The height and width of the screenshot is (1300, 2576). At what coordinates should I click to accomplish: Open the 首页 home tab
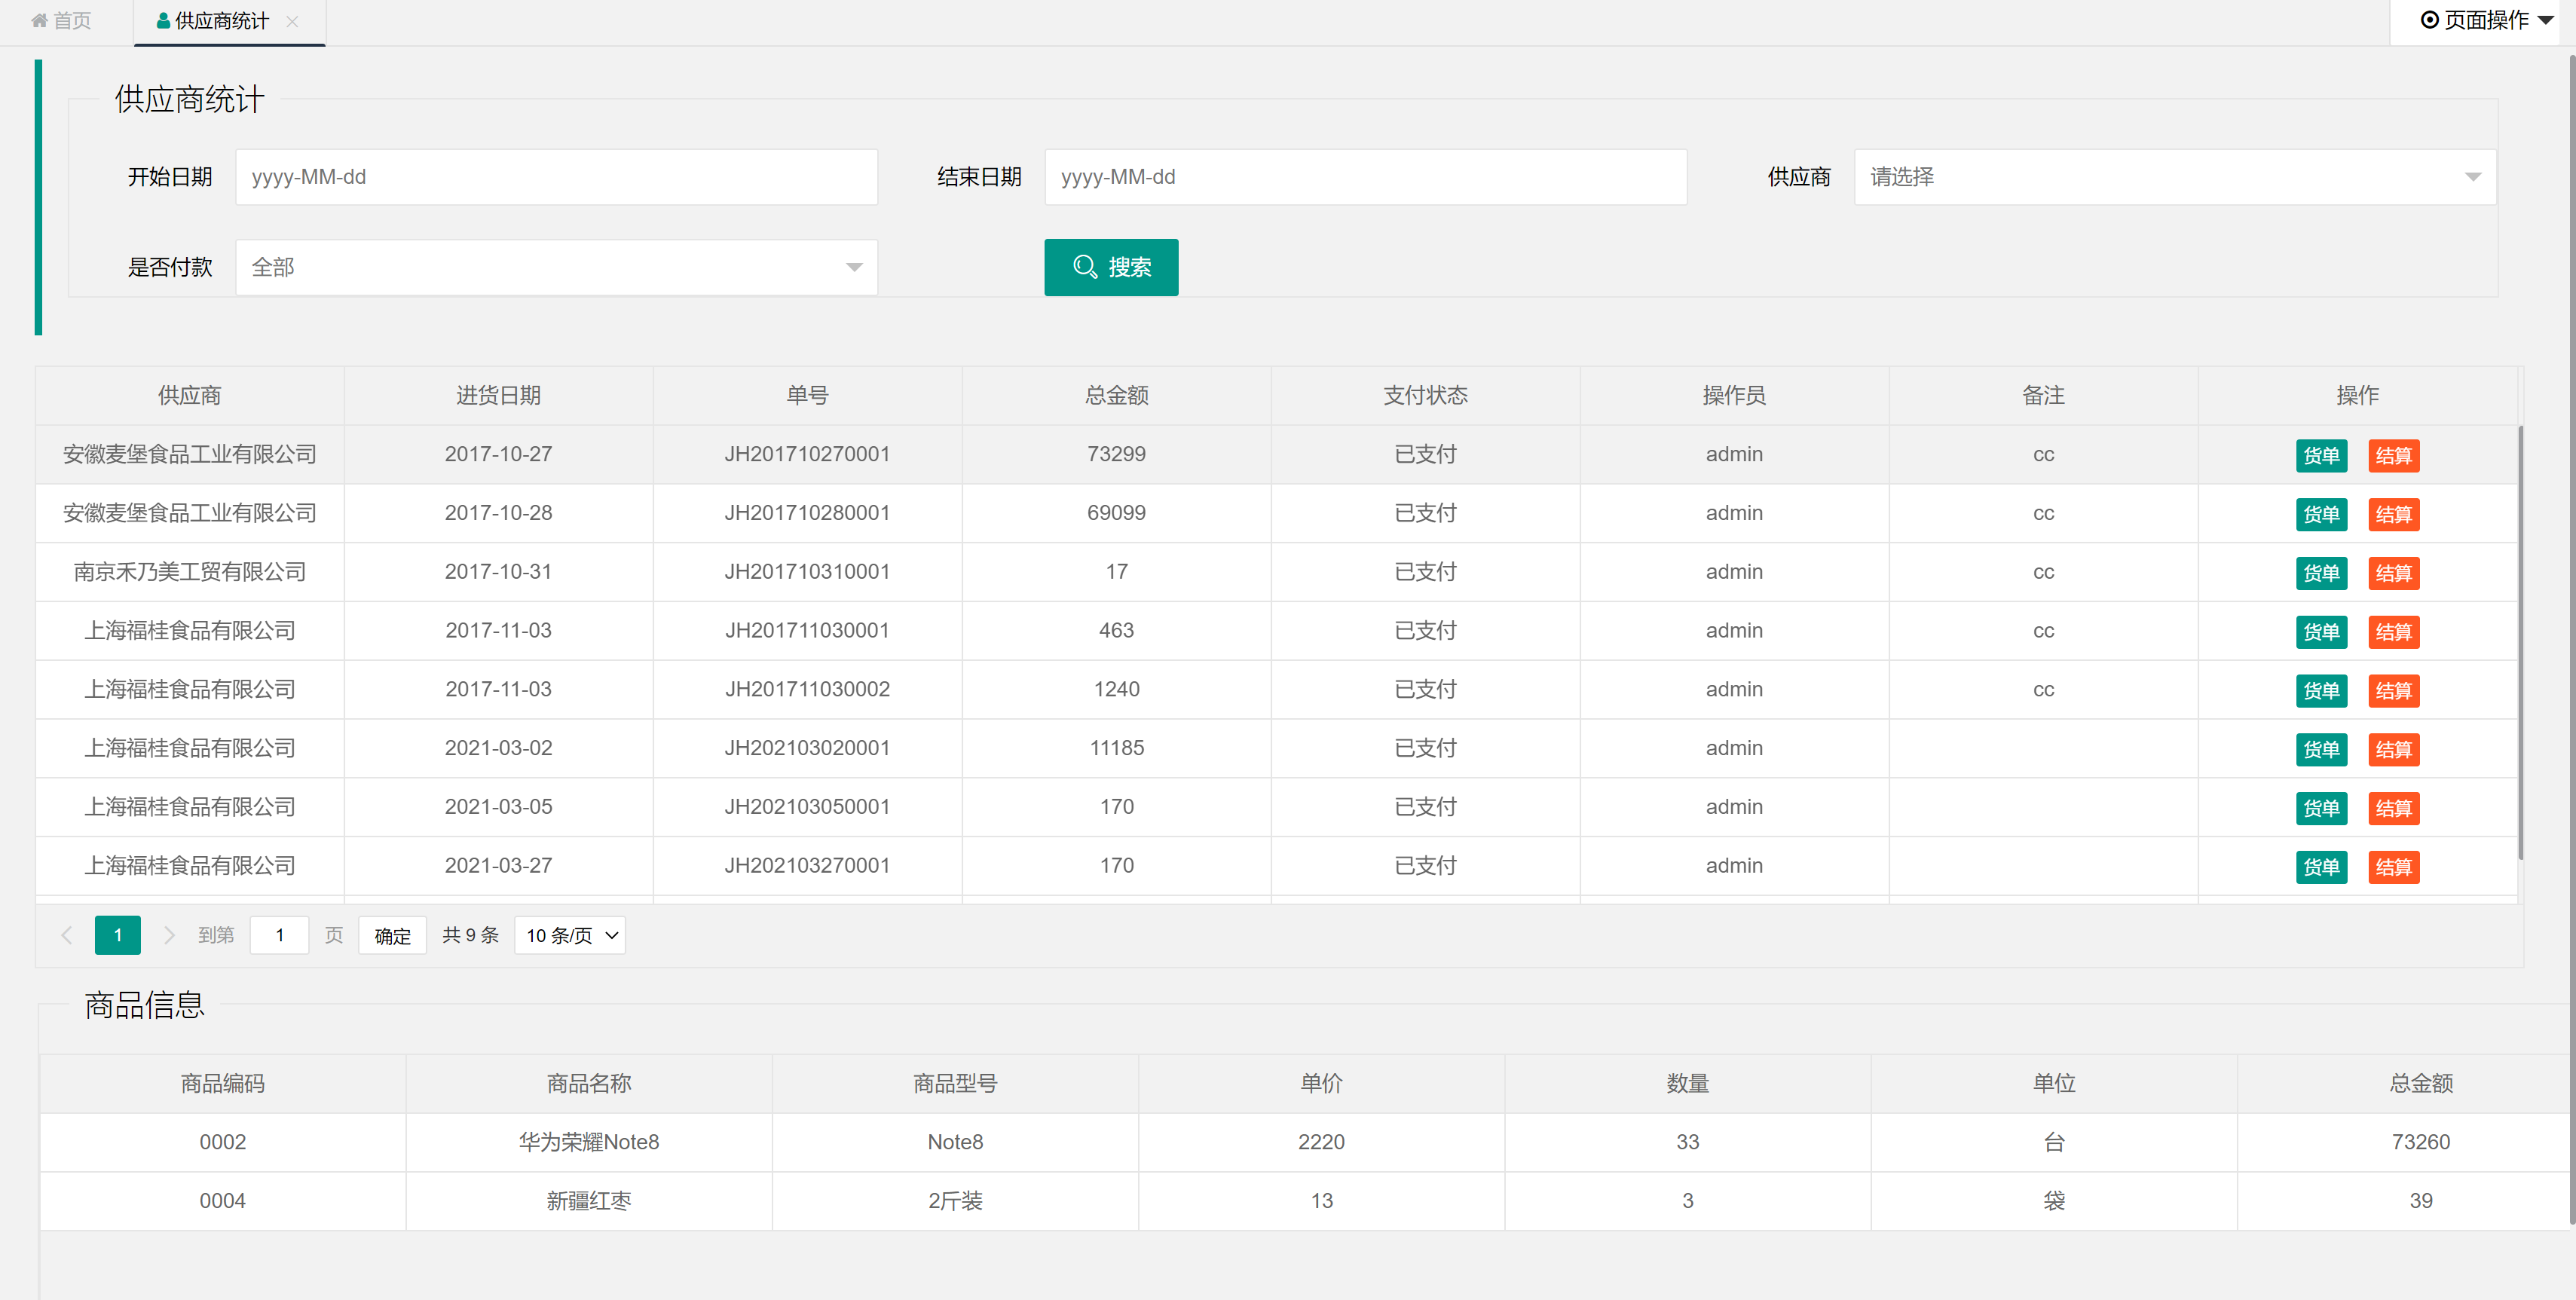(62, 21)
